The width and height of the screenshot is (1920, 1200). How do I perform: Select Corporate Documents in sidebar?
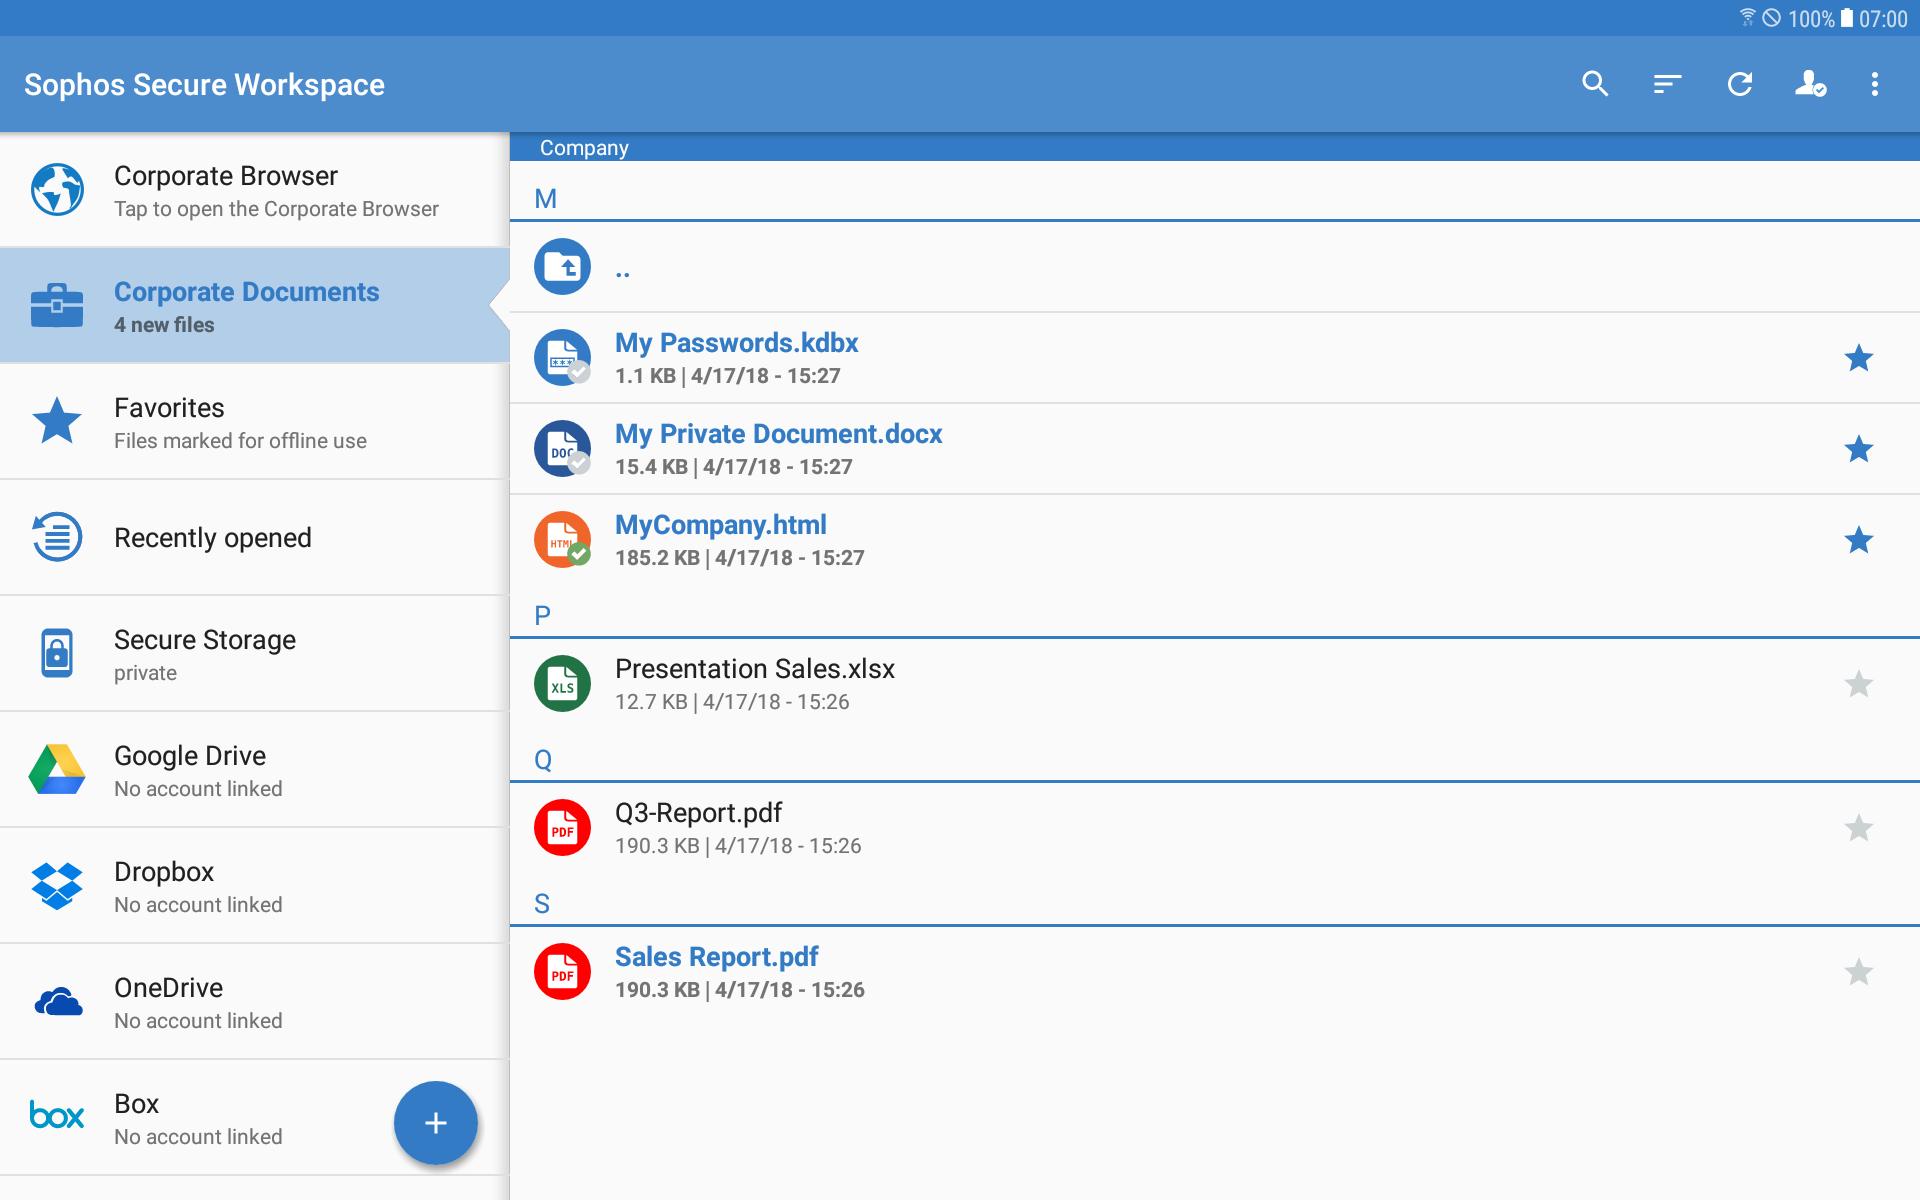254,306
